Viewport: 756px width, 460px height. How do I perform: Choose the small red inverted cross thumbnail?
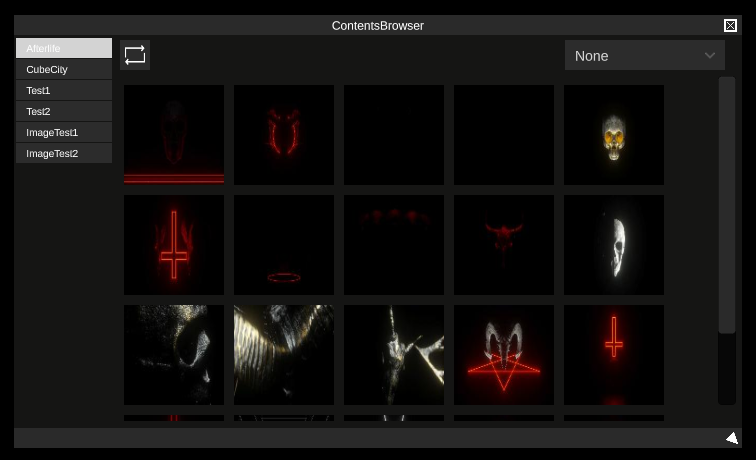point(614,355)
